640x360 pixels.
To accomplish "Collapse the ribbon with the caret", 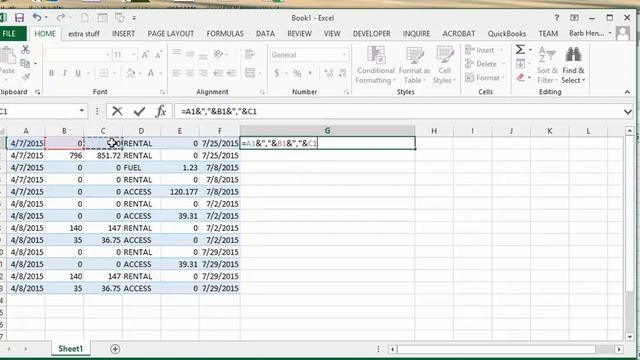I will pos(627,92).
